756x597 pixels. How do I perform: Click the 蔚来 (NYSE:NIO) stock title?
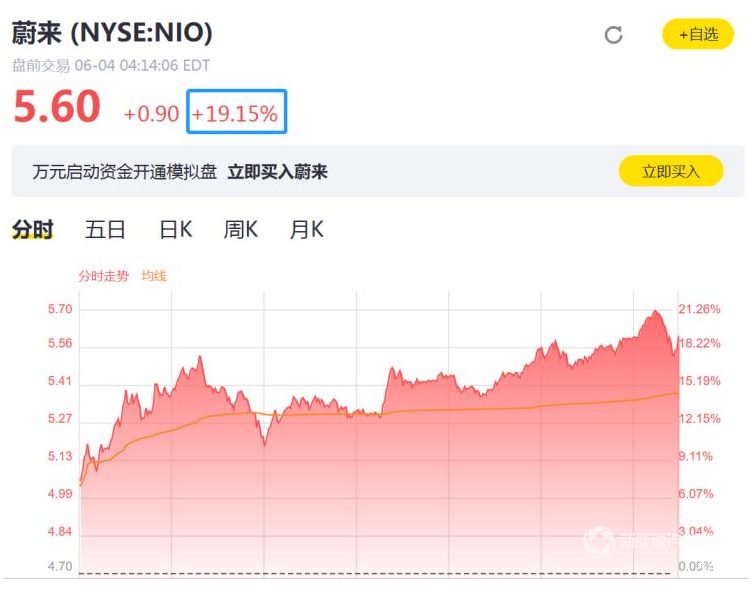(x=112, y=33)
